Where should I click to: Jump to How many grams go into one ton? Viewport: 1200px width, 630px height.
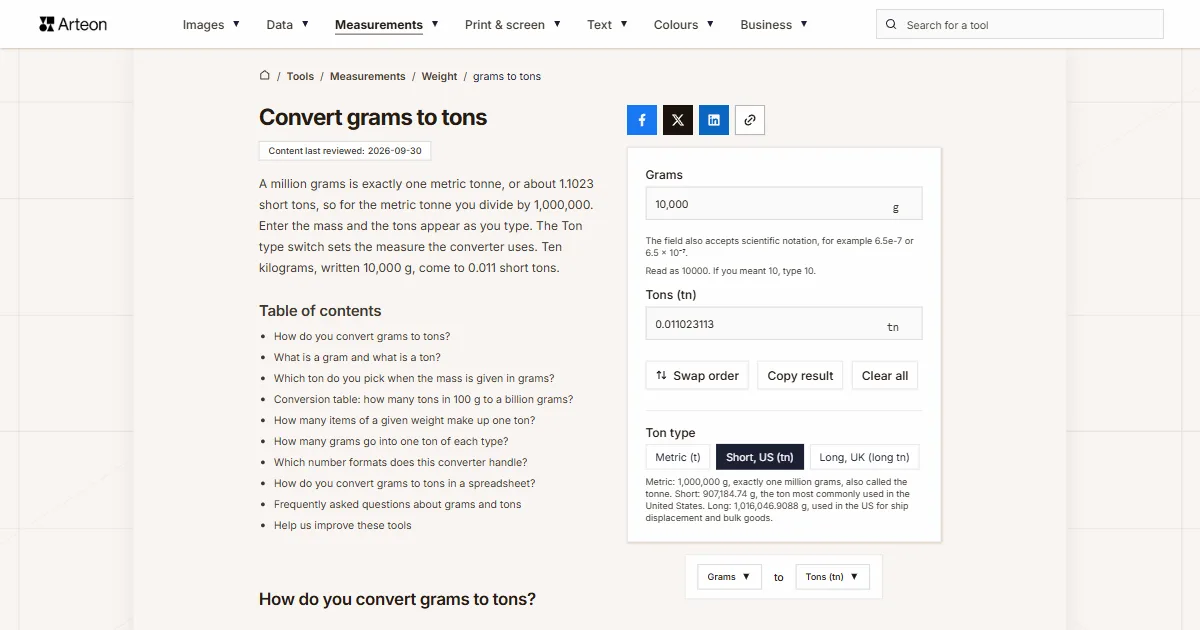[391, 442]
